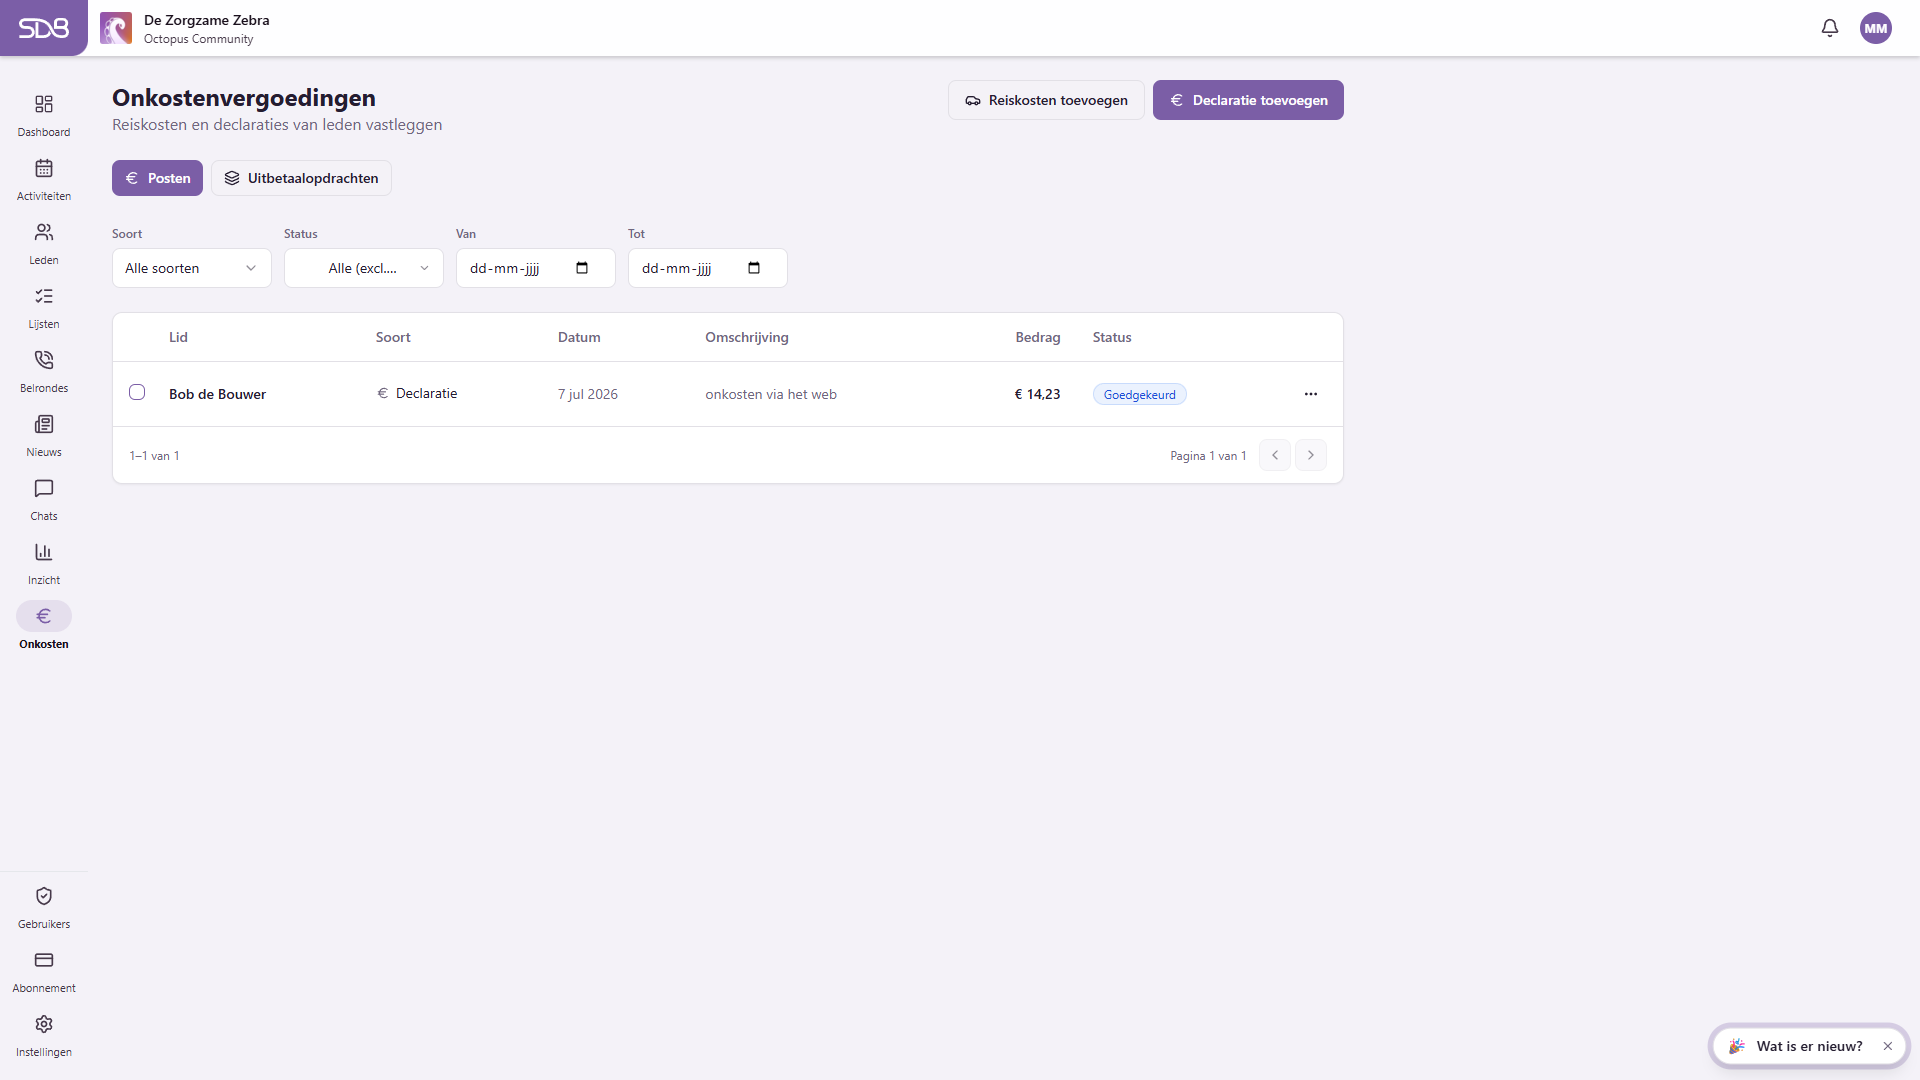The height and width of the screenshot is (1080, 1920).
Task: Click the SDB logo
Action: pos(44,28)
